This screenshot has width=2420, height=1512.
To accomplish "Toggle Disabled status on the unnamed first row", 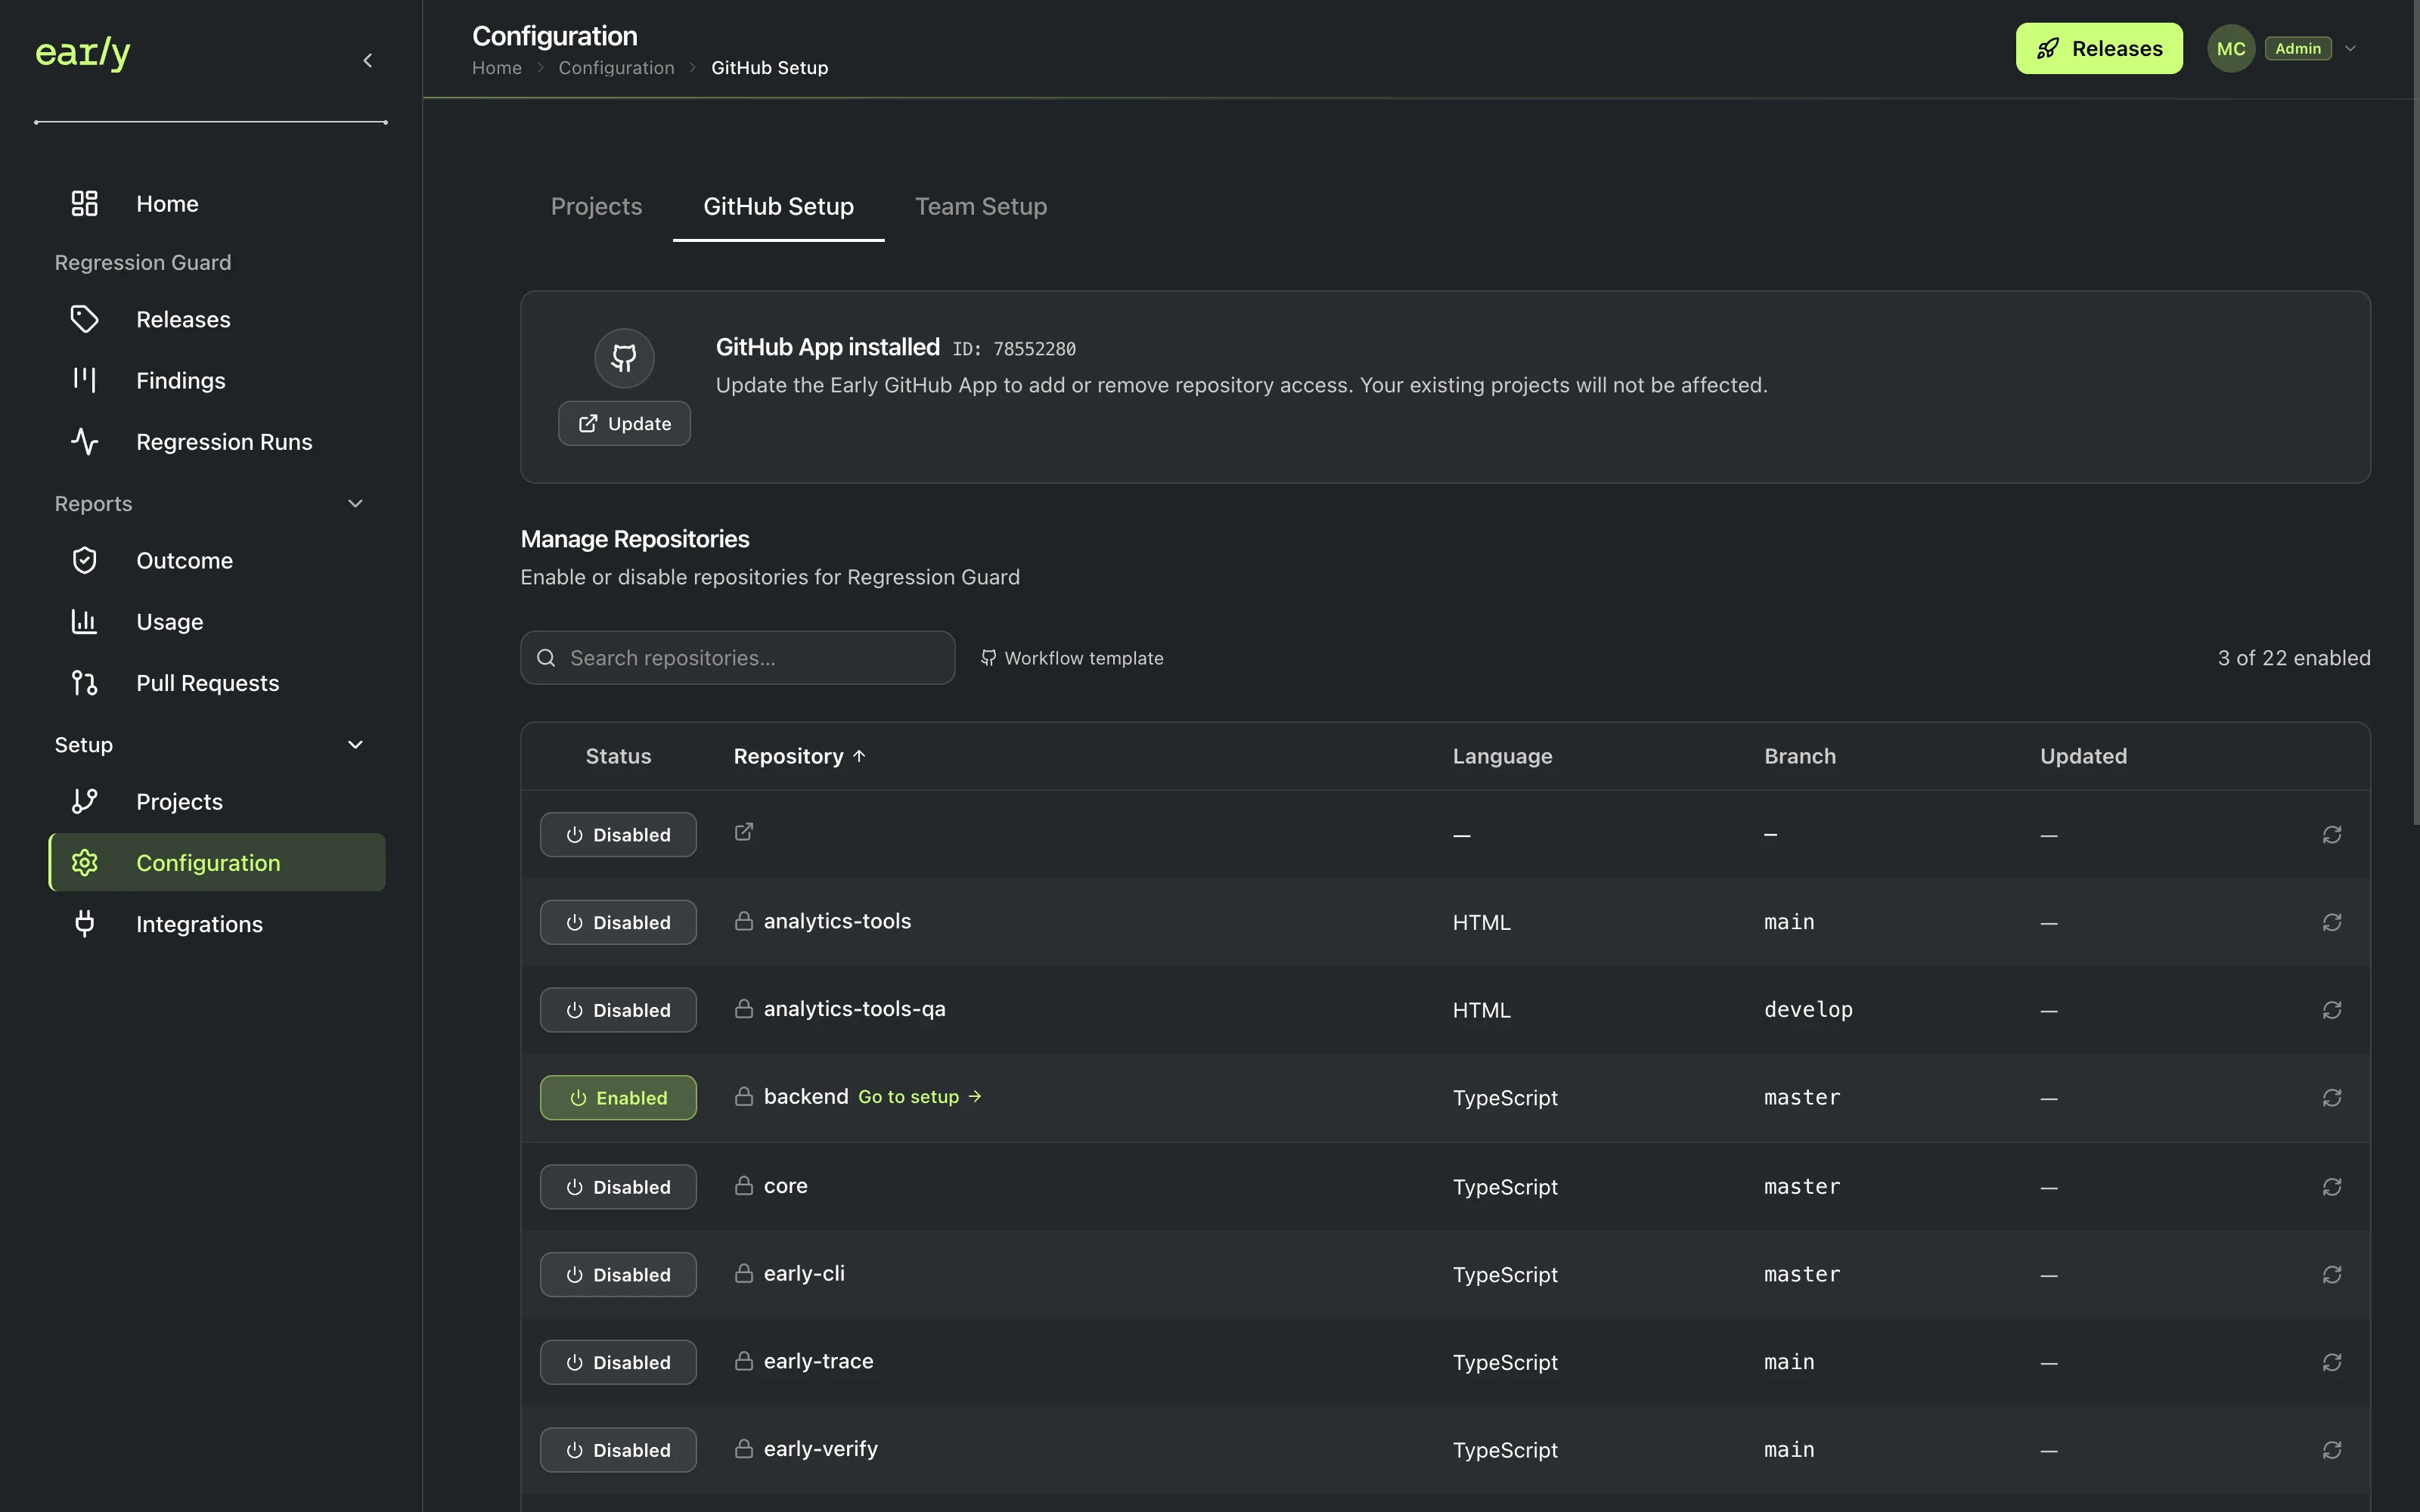I will (x=618, y=835).
